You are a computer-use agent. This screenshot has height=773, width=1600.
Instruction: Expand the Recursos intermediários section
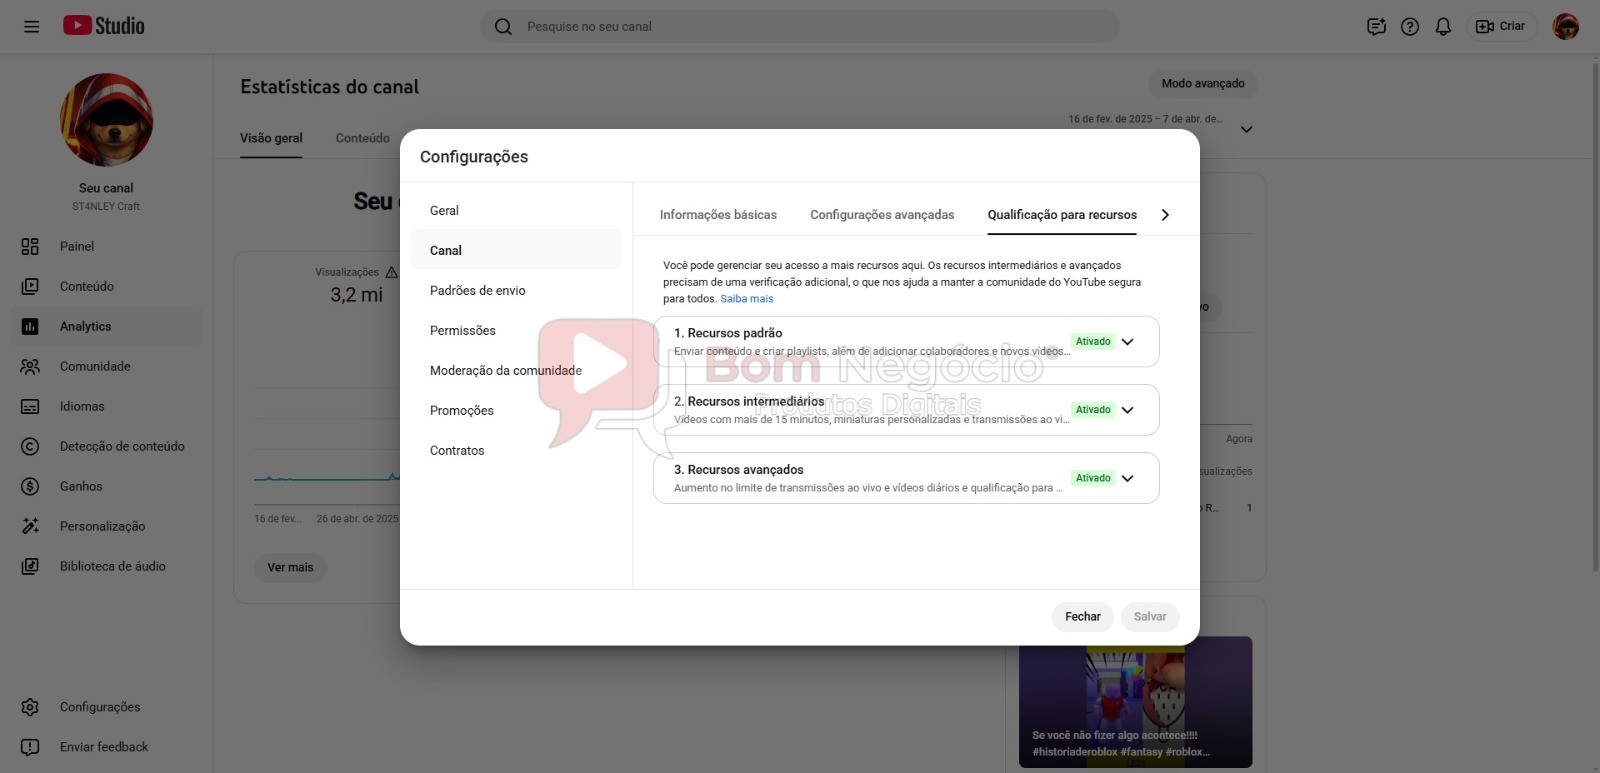pyautogui.click(x=1128, y=410)
